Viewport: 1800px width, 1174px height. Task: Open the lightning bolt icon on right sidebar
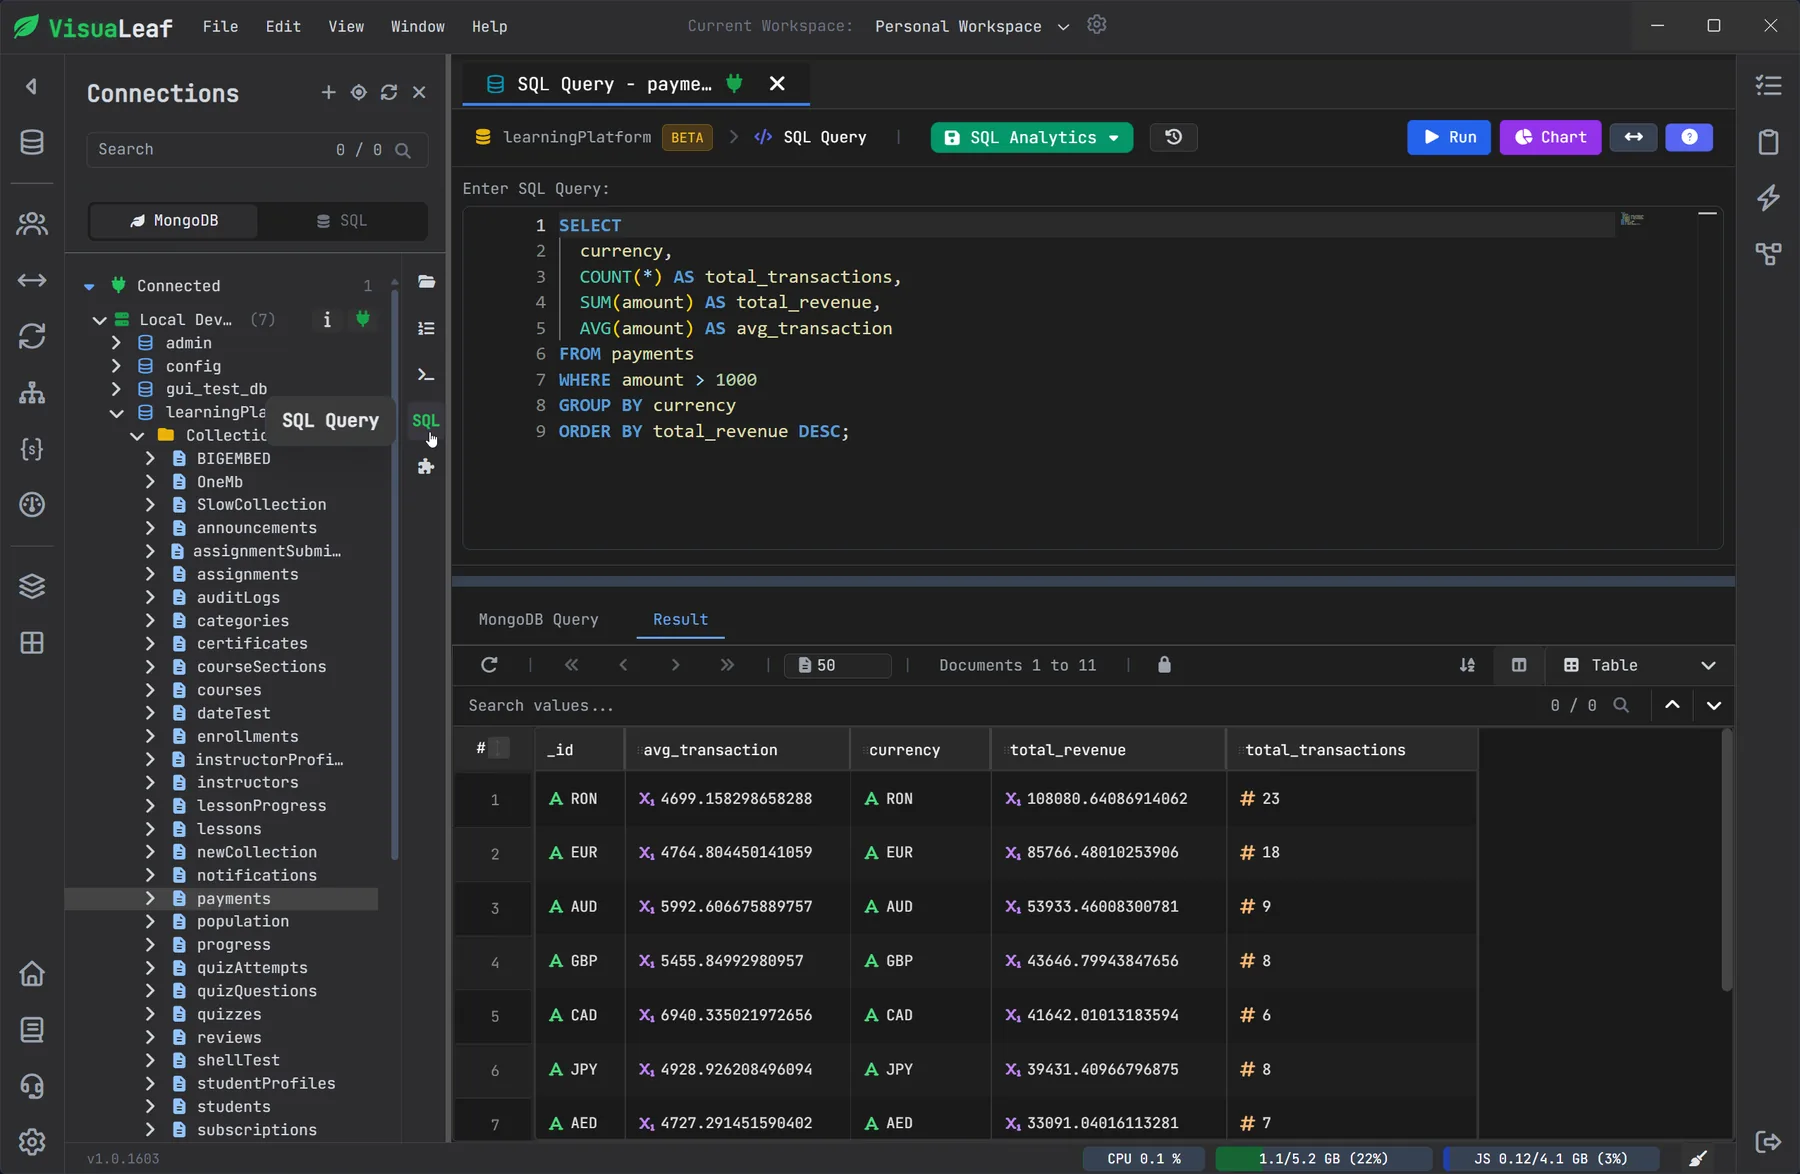(1768, 197)
